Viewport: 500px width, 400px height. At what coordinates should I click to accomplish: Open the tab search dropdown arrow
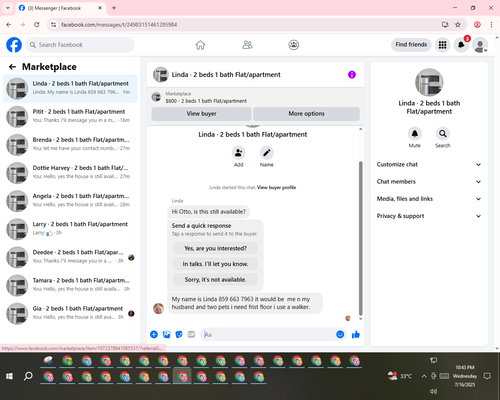[8, 8]
